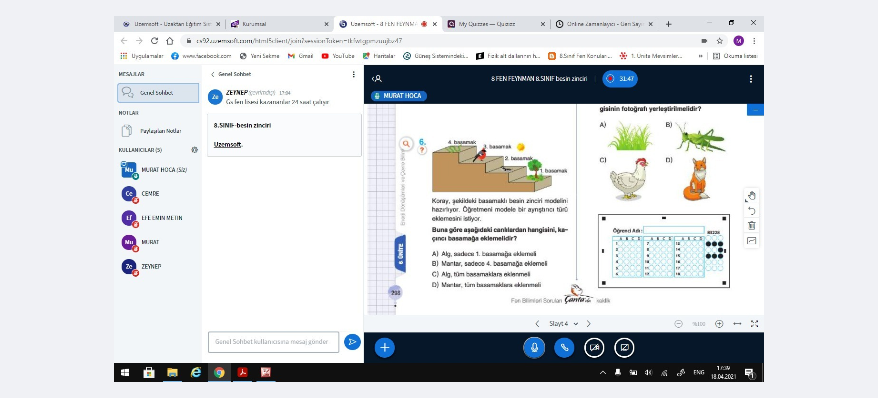
Task: Select the pan hand whiteboard tool
Action: click(751, 195)
